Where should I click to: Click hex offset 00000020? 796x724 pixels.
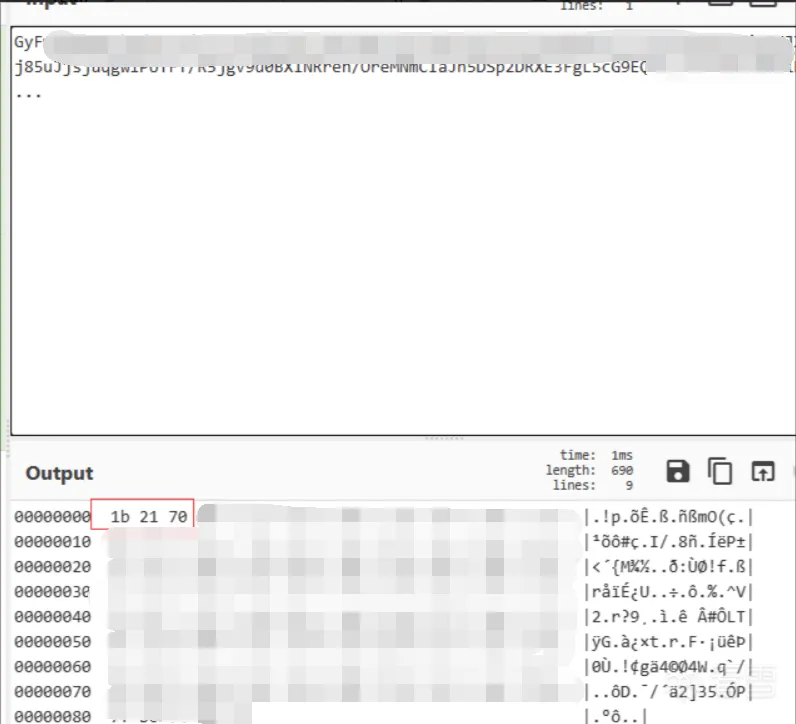(52, 567)
